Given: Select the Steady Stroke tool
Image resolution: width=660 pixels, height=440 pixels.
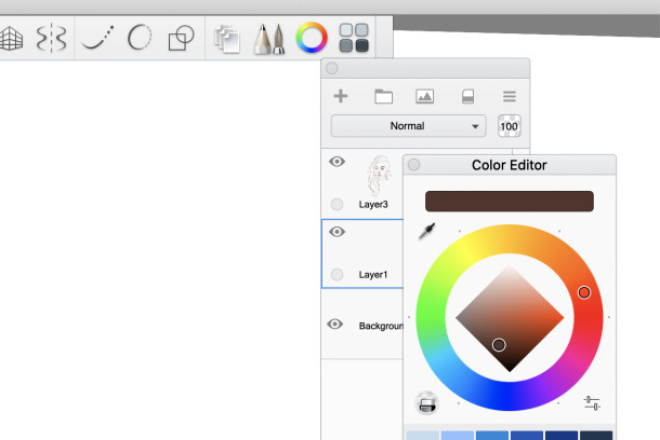Looking at the screenshot, I should 97,39.
